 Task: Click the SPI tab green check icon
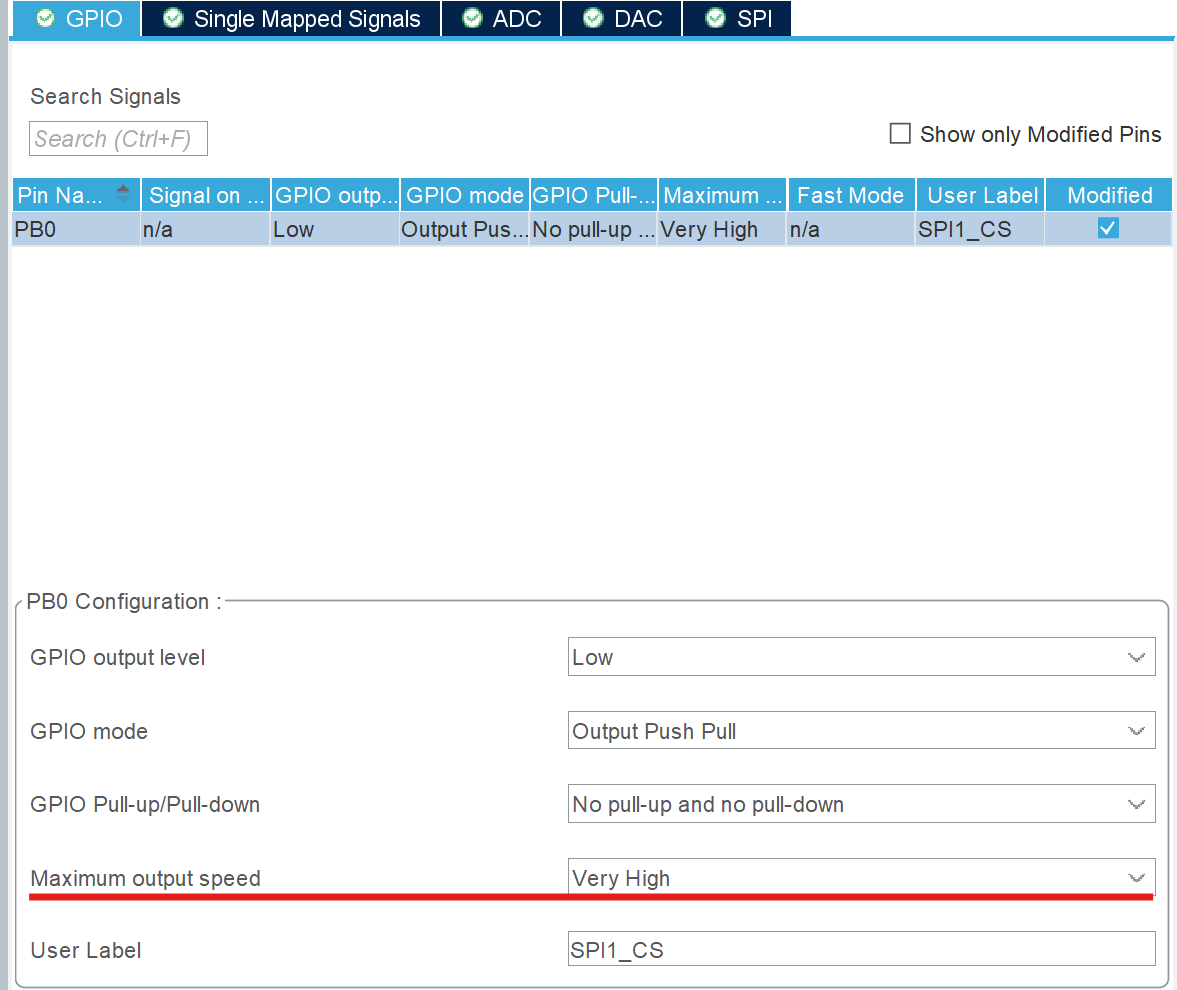[715, 18]
